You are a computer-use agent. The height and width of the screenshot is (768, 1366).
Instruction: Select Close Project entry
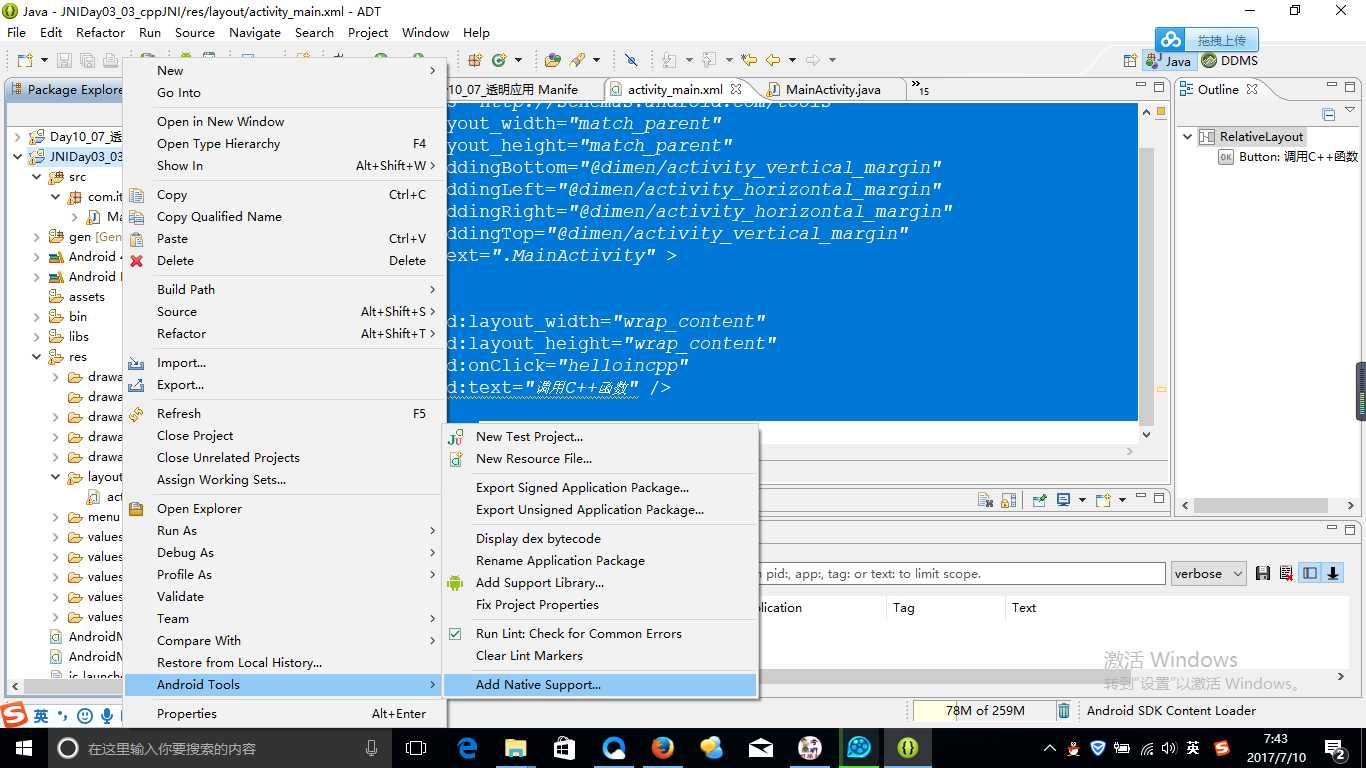(x=285, y=436)
